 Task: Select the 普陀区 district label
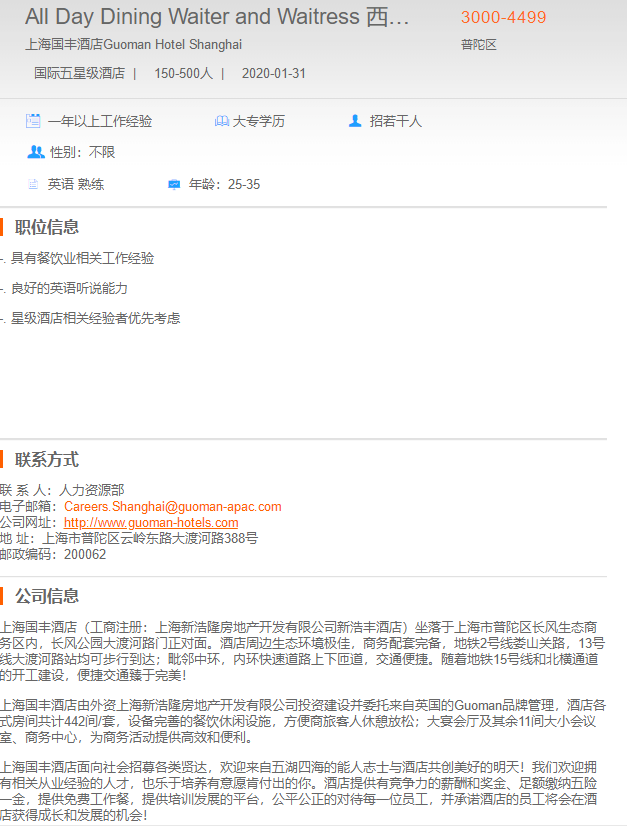coord(479,45)
